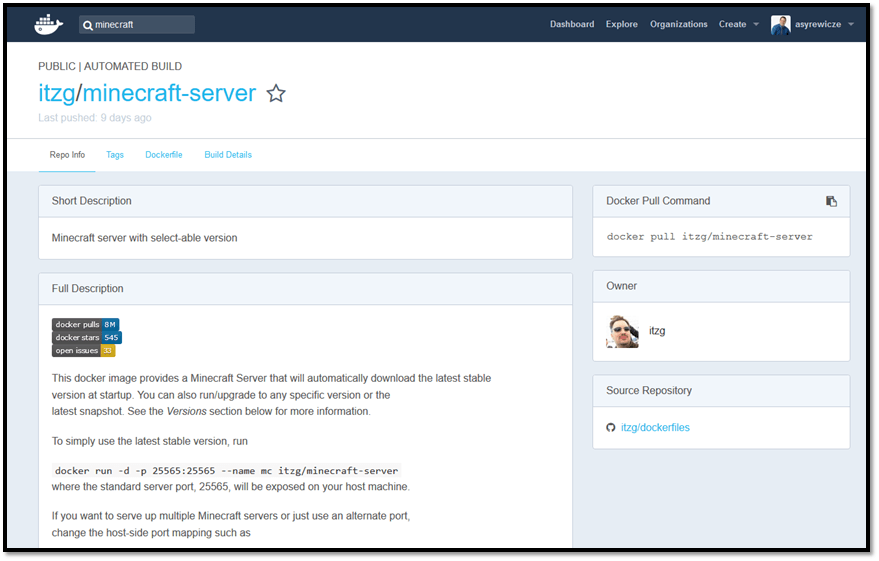
Task: Select the Repo Info tab
Action: point(67,155)
